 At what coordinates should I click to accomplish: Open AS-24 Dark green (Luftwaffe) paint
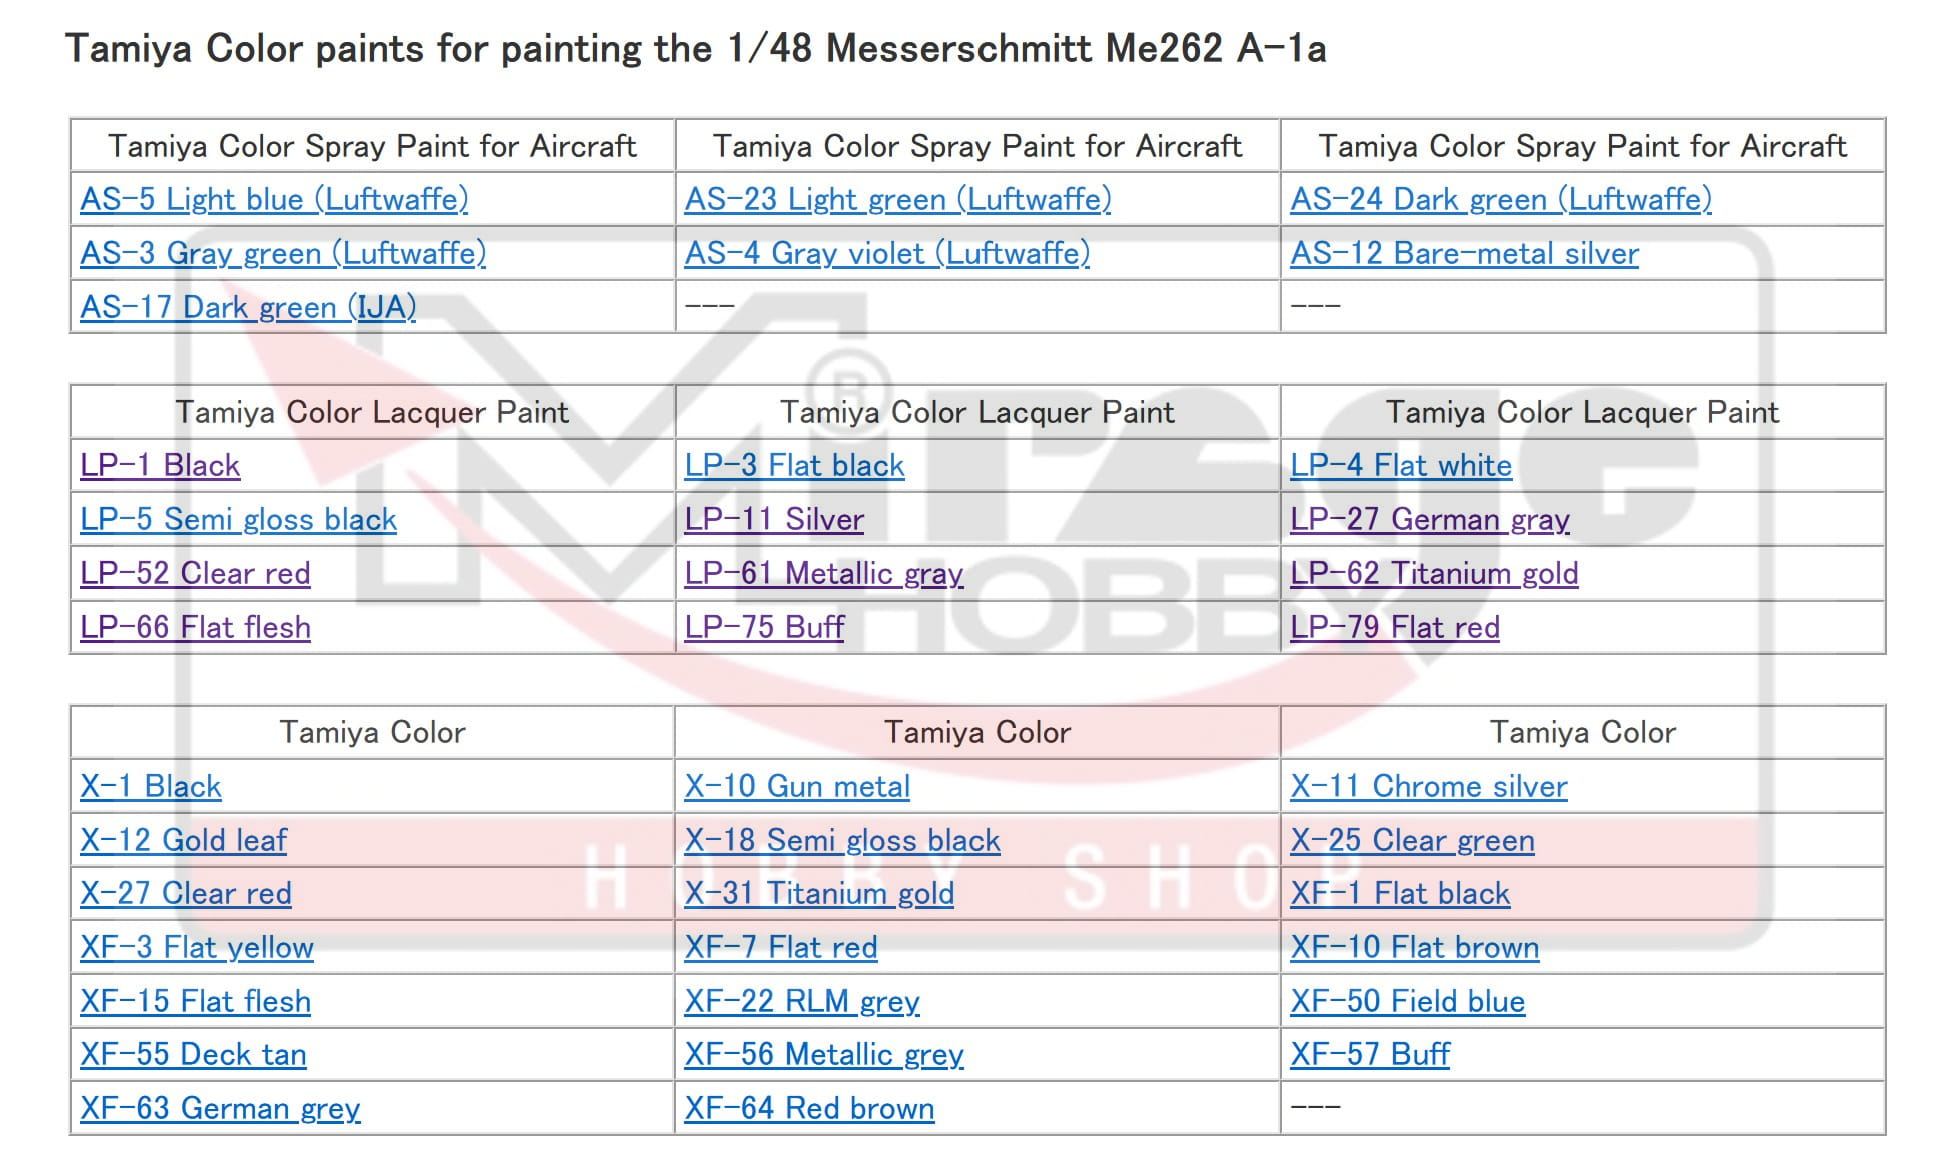click(x=1500, y=200)
